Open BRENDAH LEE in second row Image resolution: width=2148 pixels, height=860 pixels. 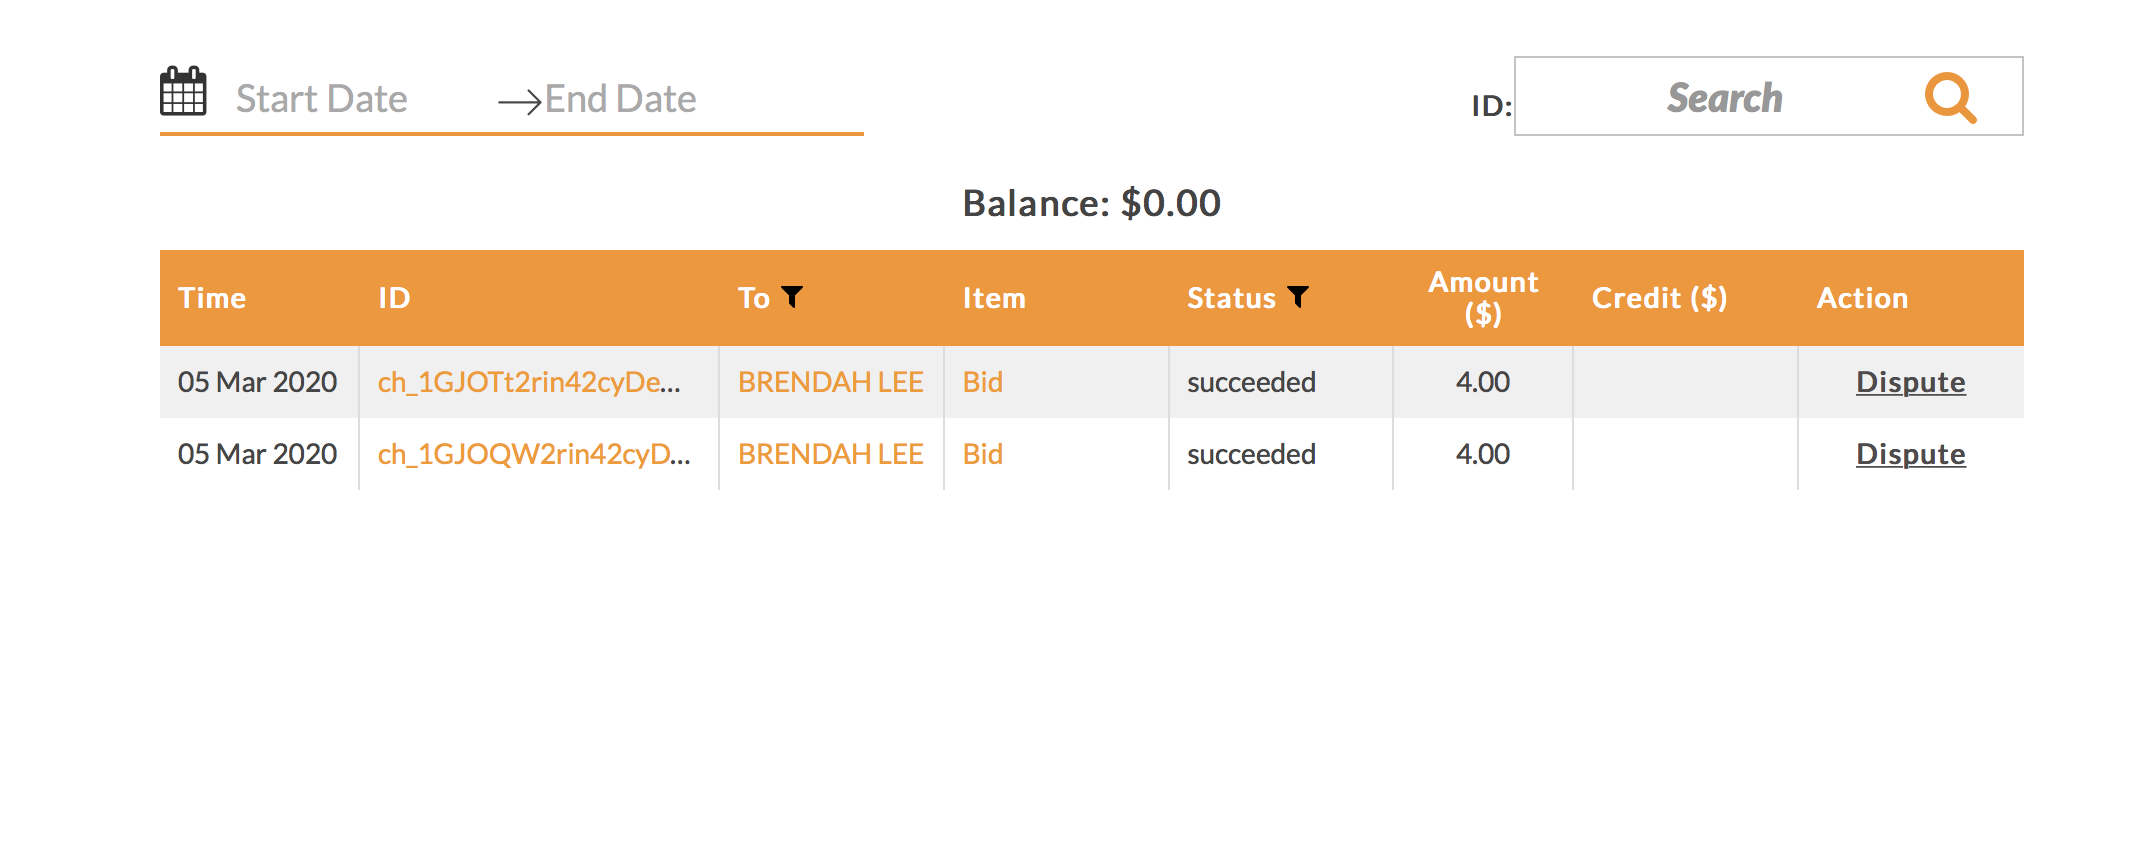coord(830,454)
